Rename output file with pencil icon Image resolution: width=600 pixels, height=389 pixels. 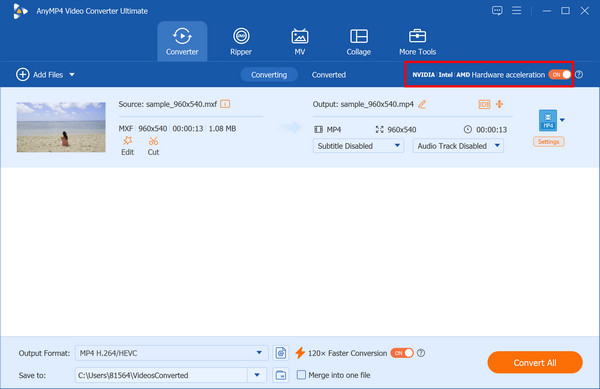pyautogui.click(x=422, y=104)
